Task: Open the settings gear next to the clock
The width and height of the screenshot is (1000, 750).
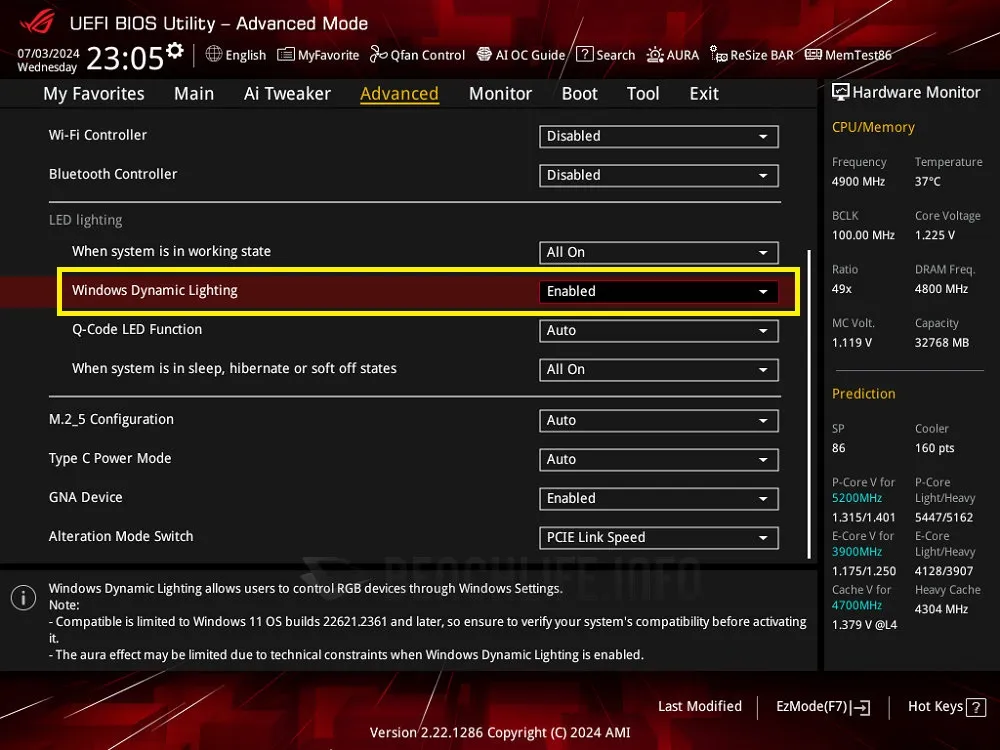Action: [x=175, y=50]
